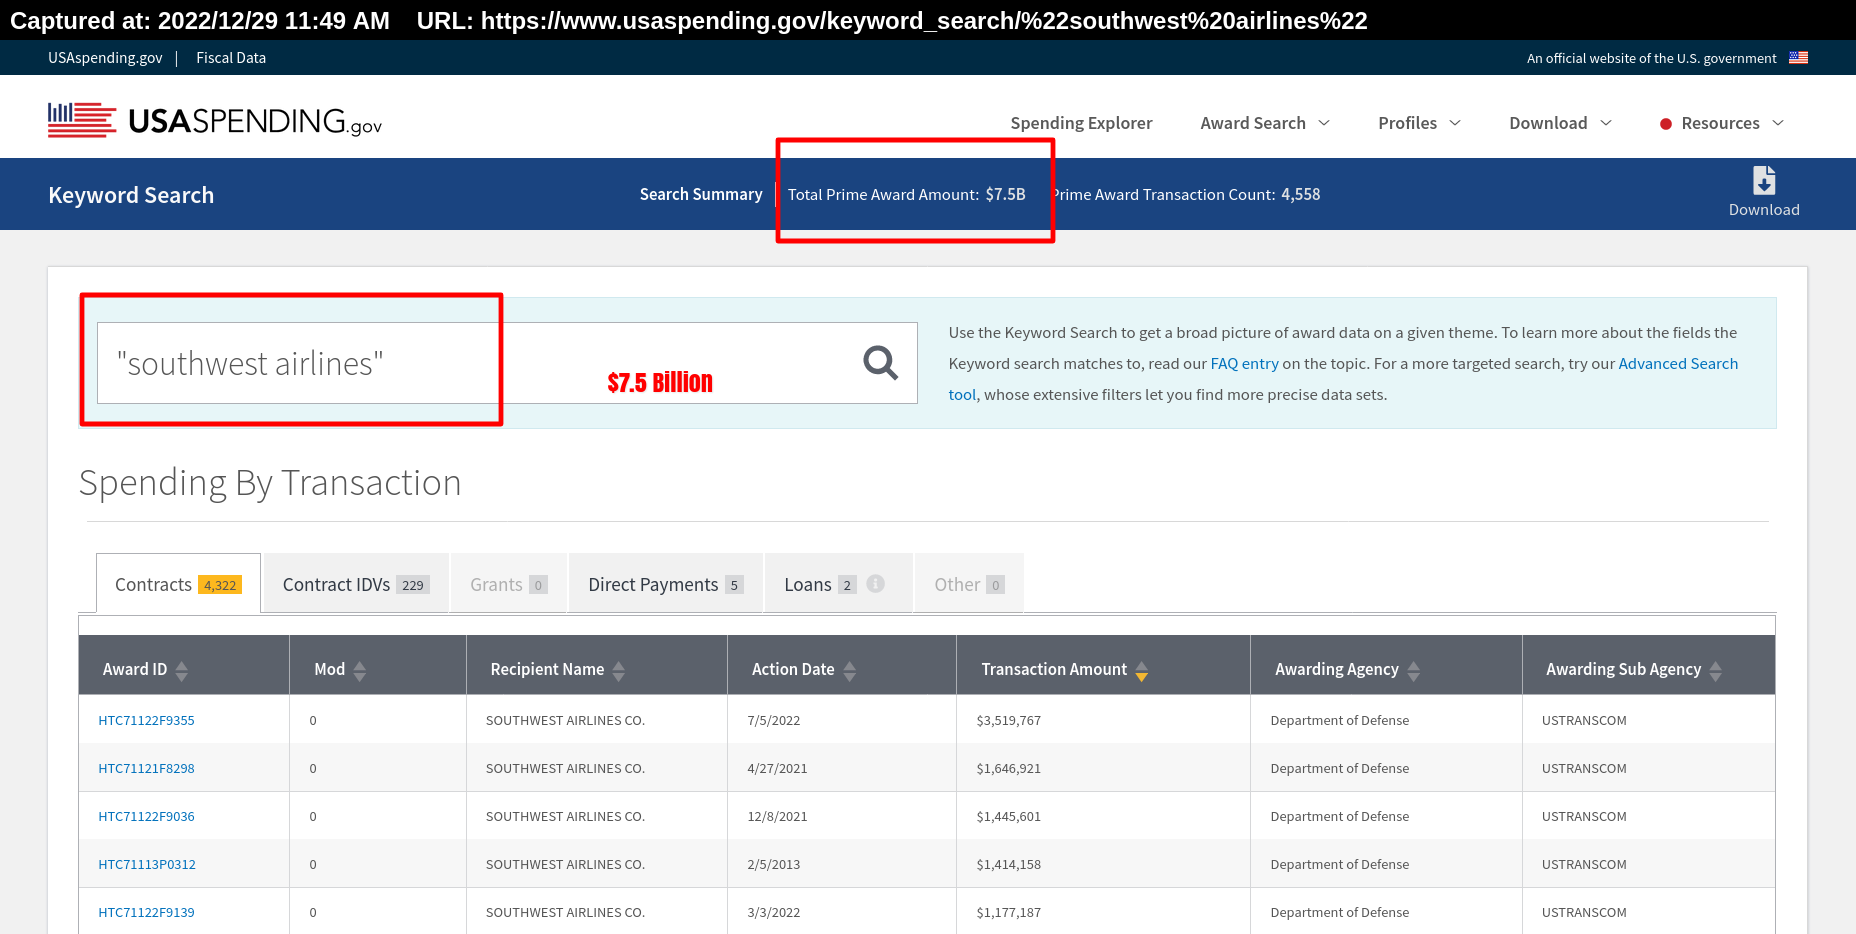Click the U.S. flag icon

(x=1798, y=58)
